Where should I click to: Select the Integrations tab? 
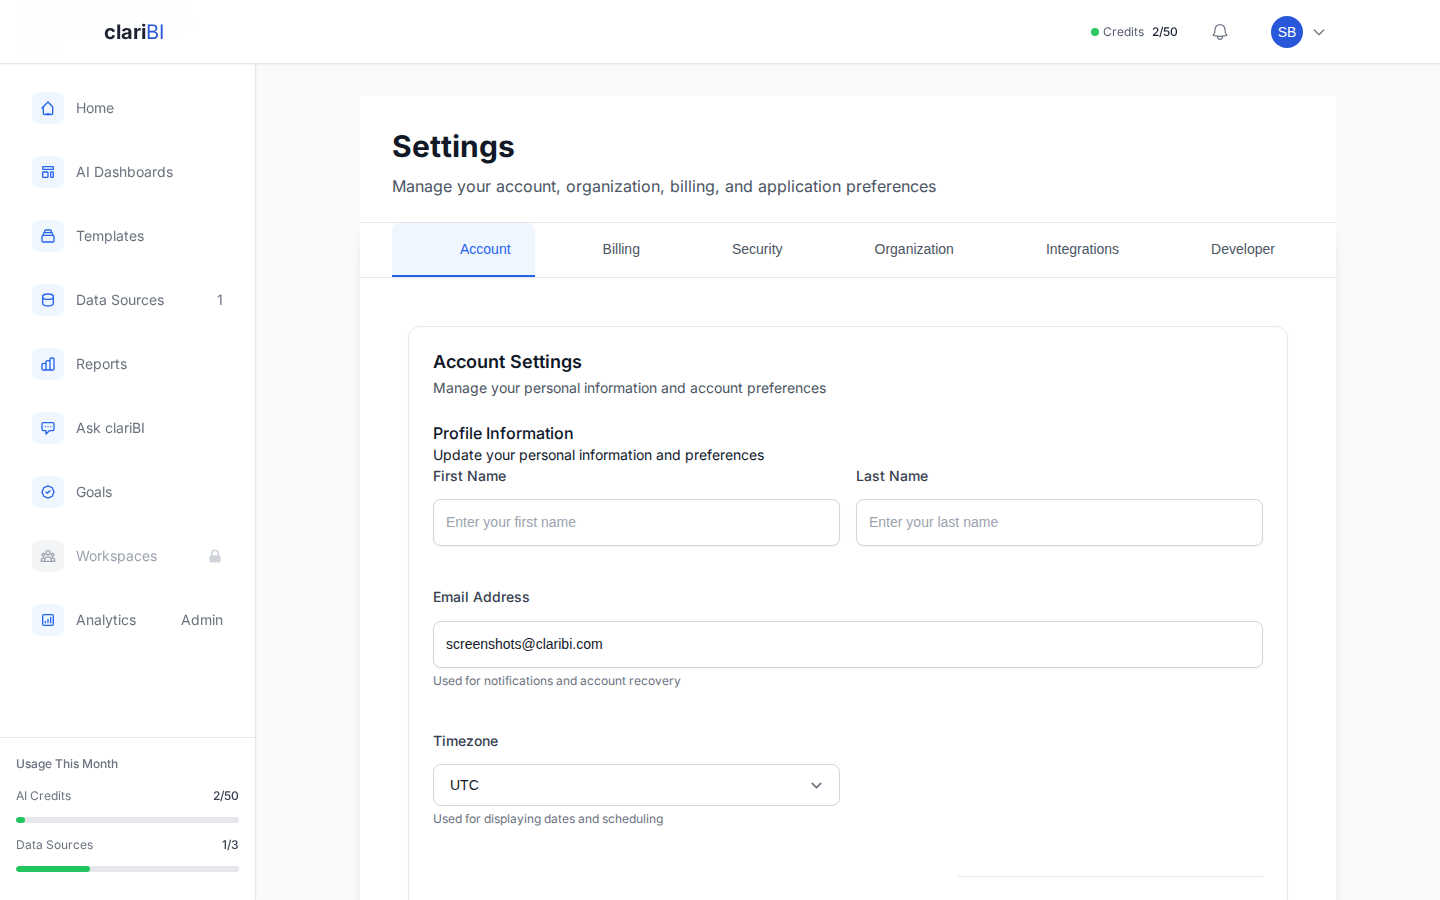(1082, 249)
